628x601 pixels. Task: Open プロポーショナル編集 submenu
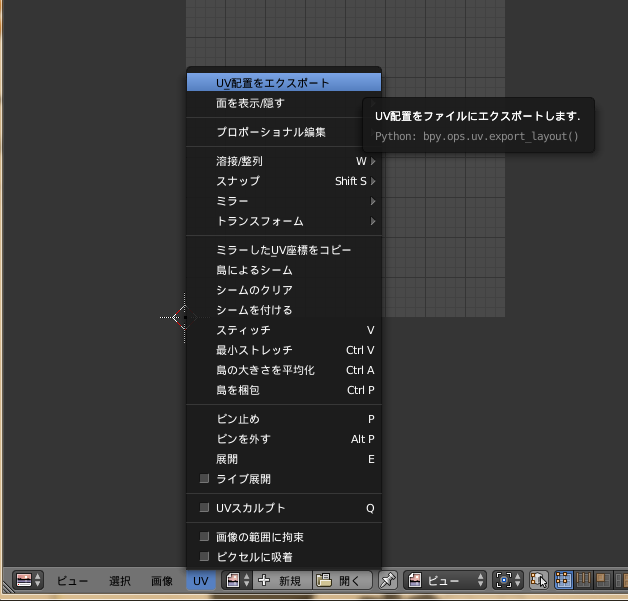[284, 132]
